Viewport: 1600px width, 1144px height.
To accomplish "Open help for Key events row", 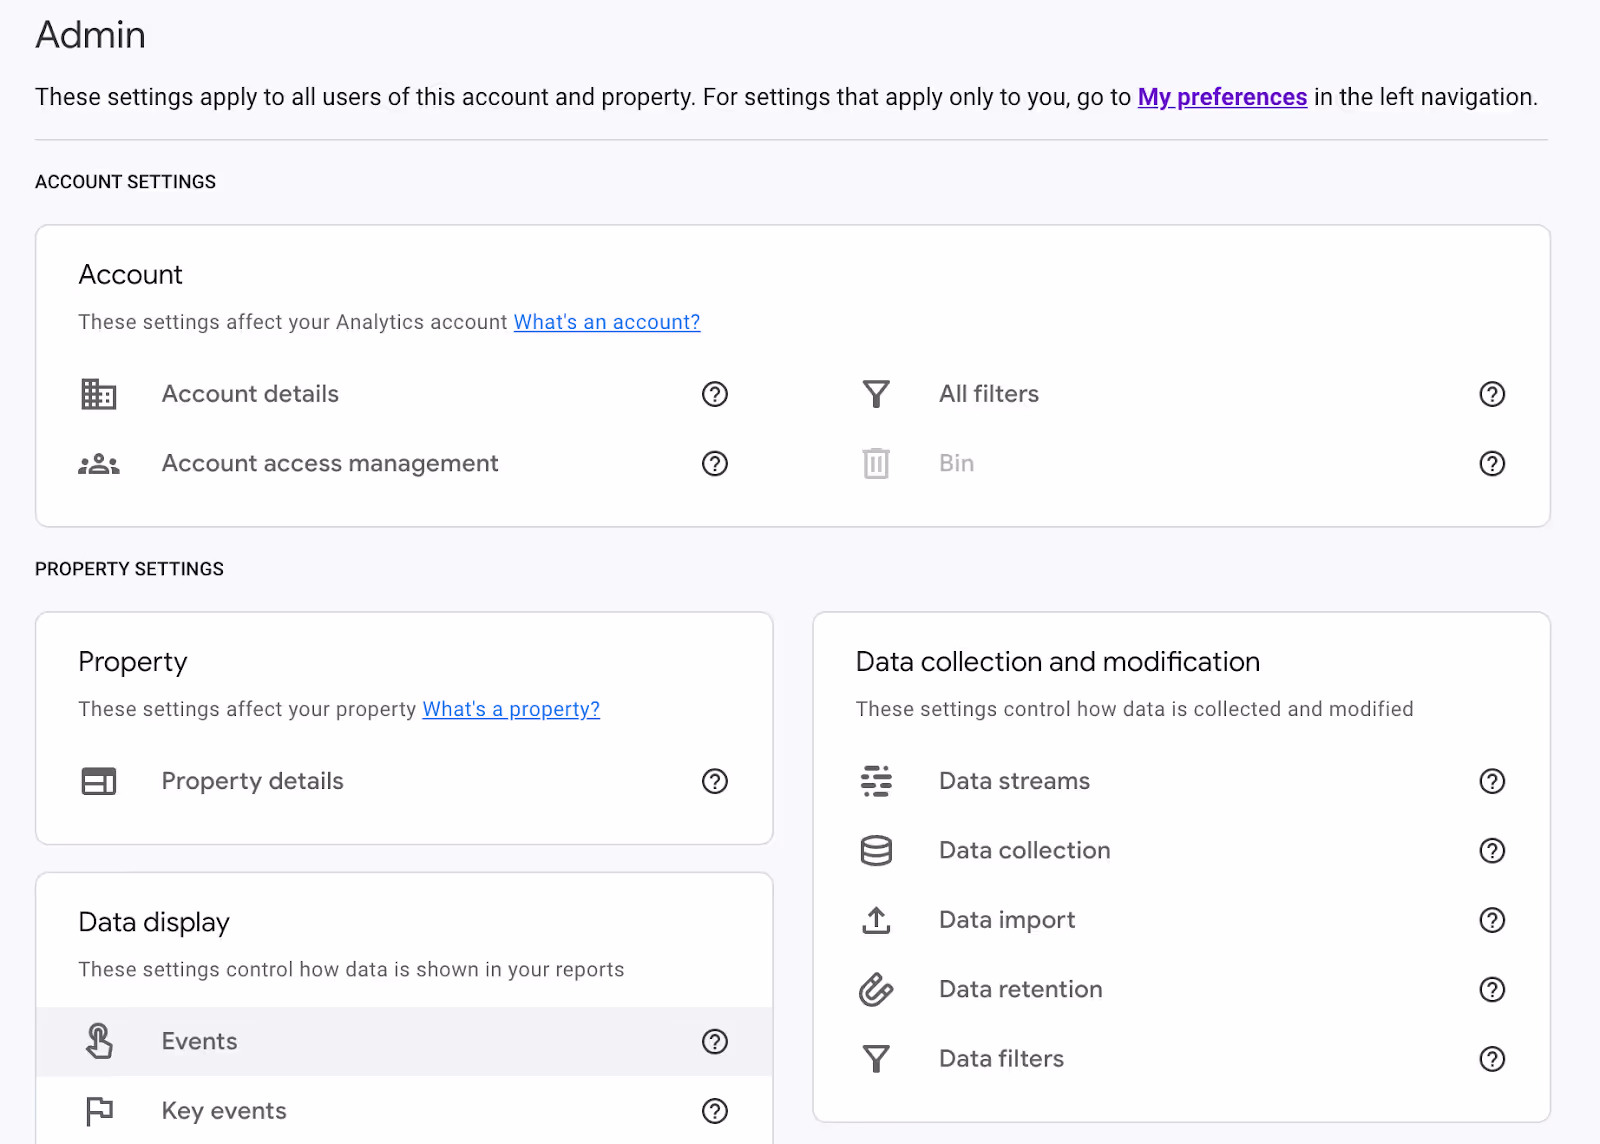I will click(715, 1111).
